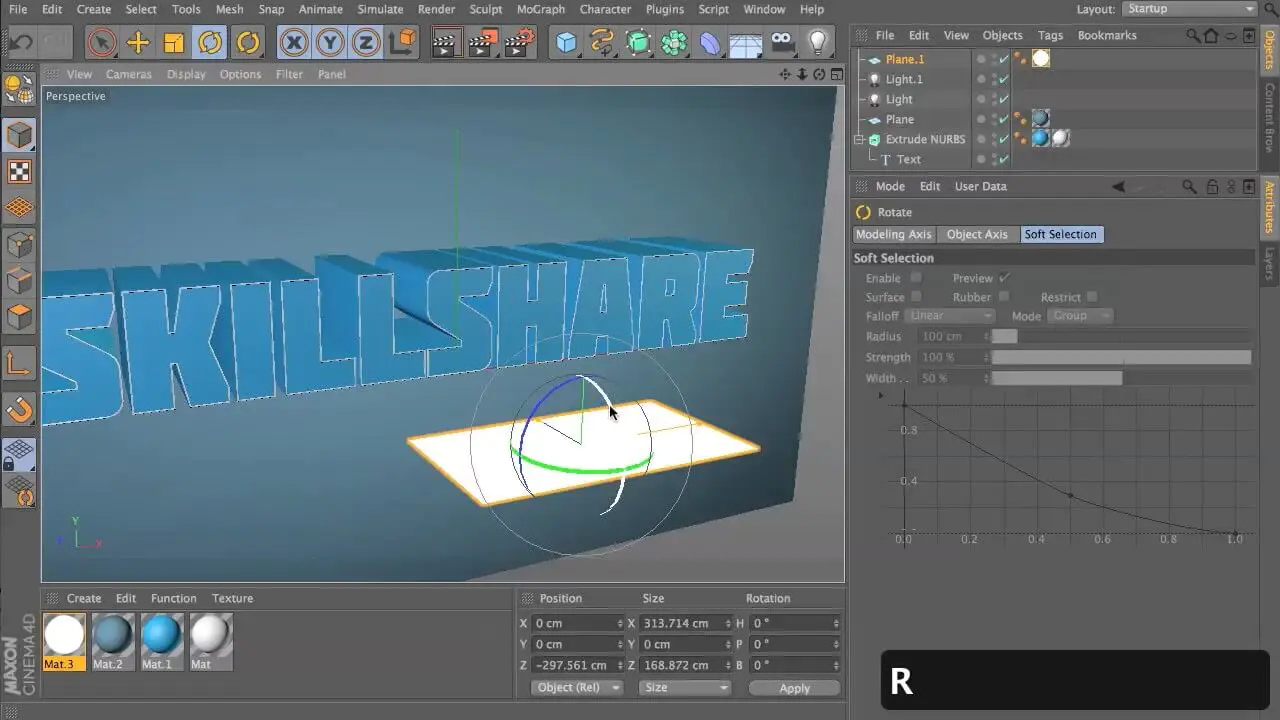Switch to Polygons mode
1280x720 pixels.
[x=20, y=319]
